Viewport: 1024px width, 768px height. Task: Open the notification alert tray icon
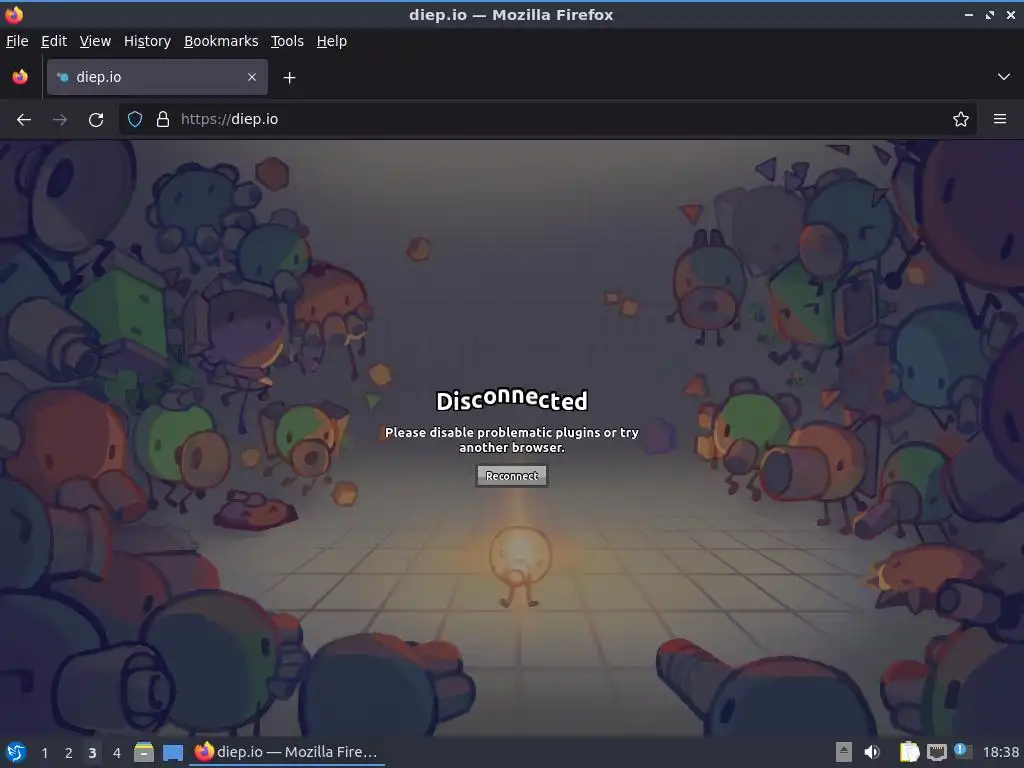(x=963, y=751)
